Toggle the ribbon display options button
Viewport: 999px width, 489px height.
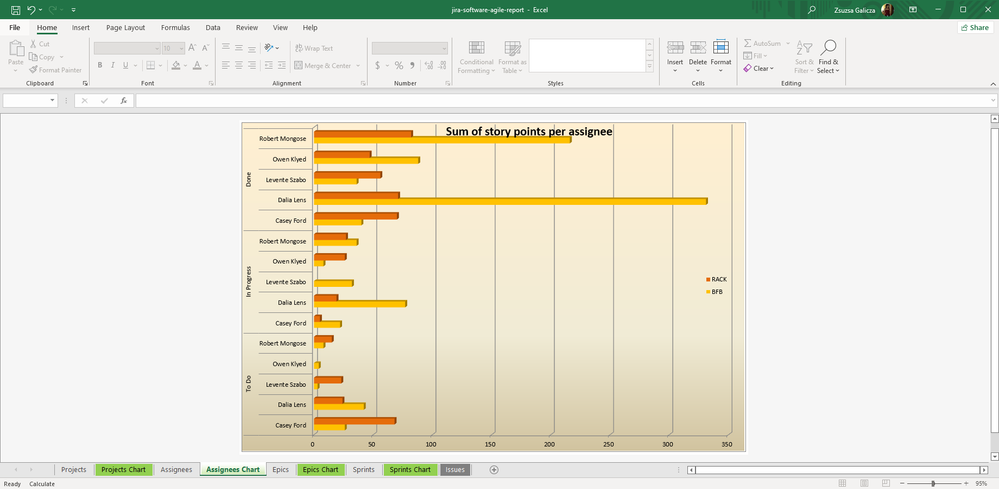(x=913, y=9)
